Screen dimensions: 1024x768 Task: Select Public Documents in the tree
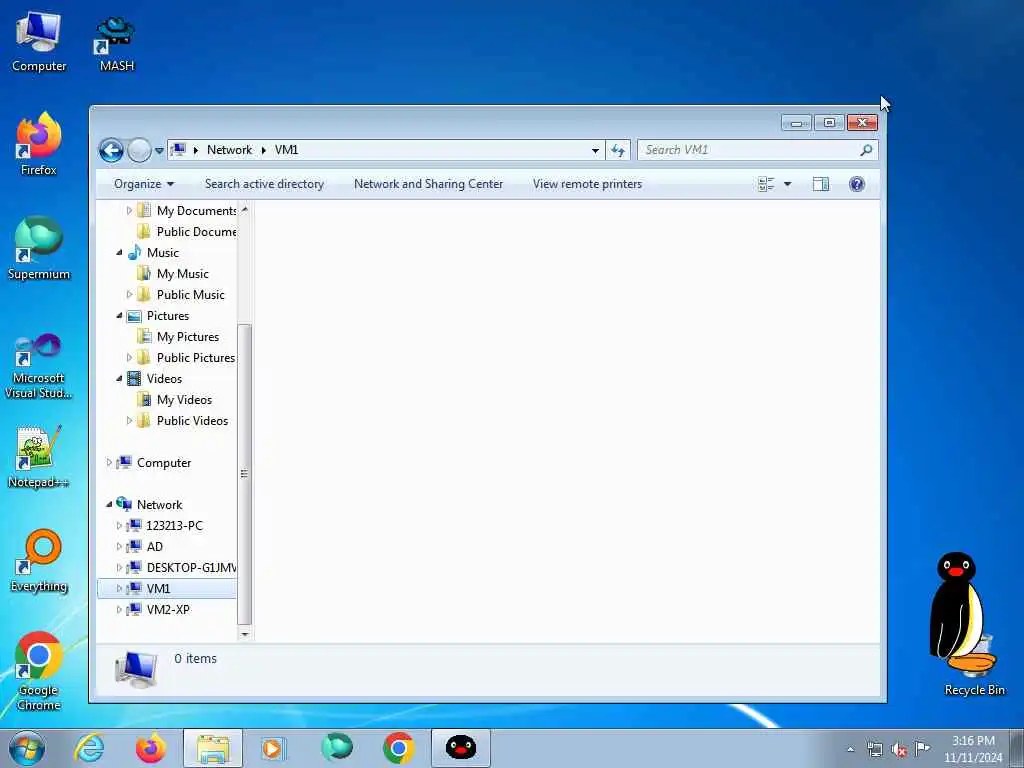196,232
